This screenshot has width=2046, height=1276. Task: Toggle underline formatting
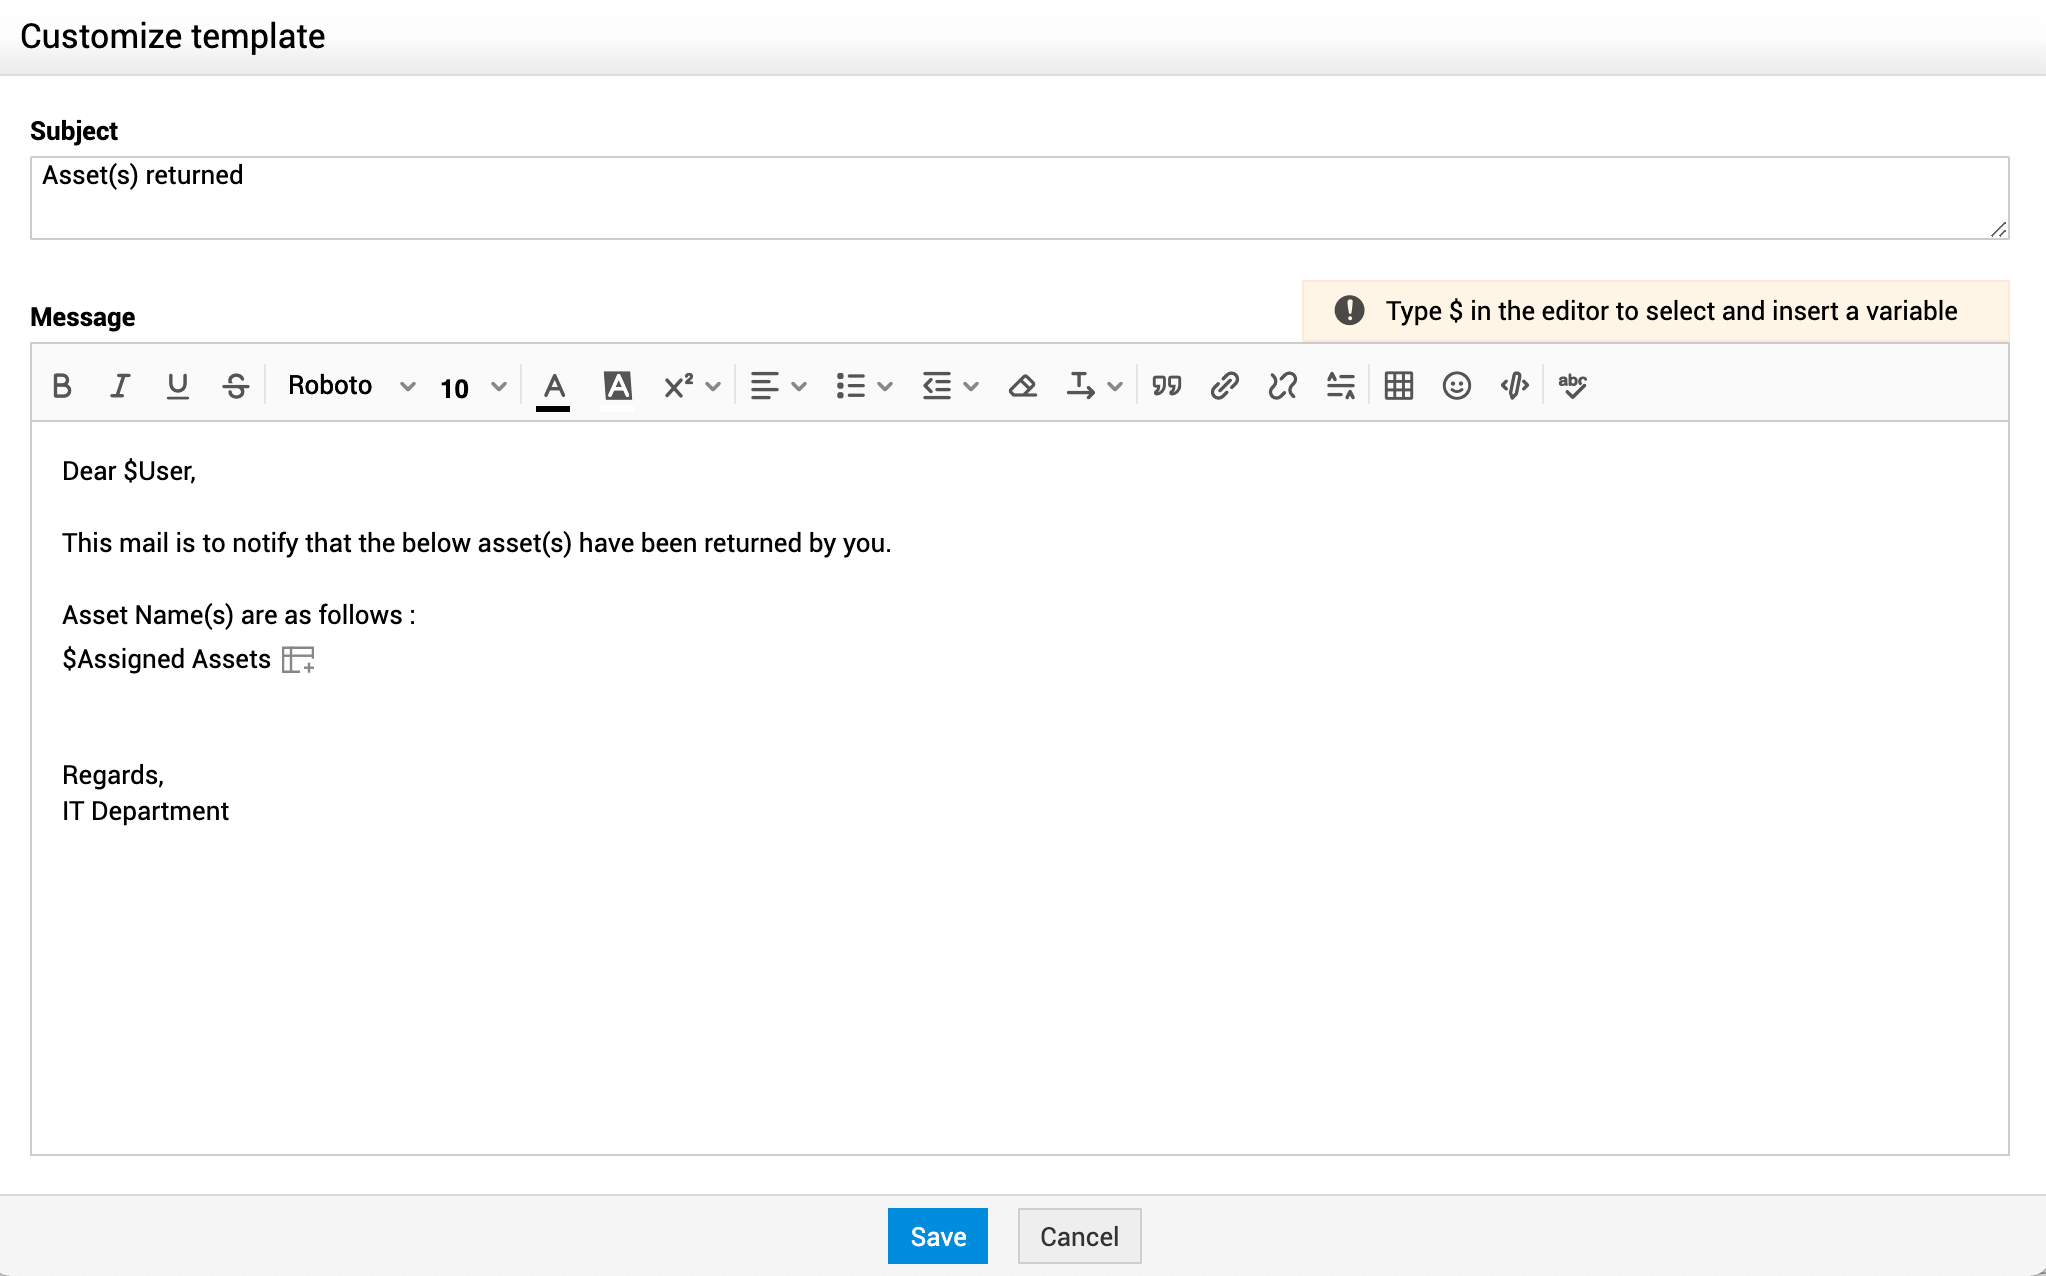coord(177,386)
